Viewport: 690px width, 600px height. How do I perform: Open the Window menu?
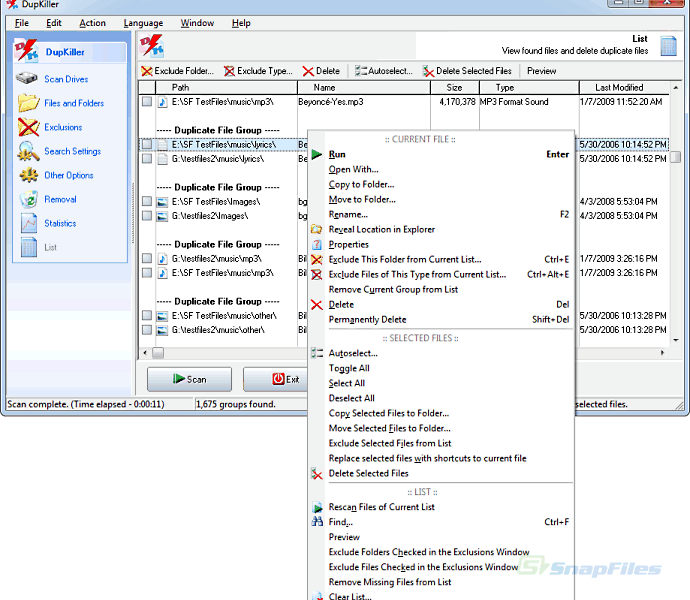pos(197,23)
